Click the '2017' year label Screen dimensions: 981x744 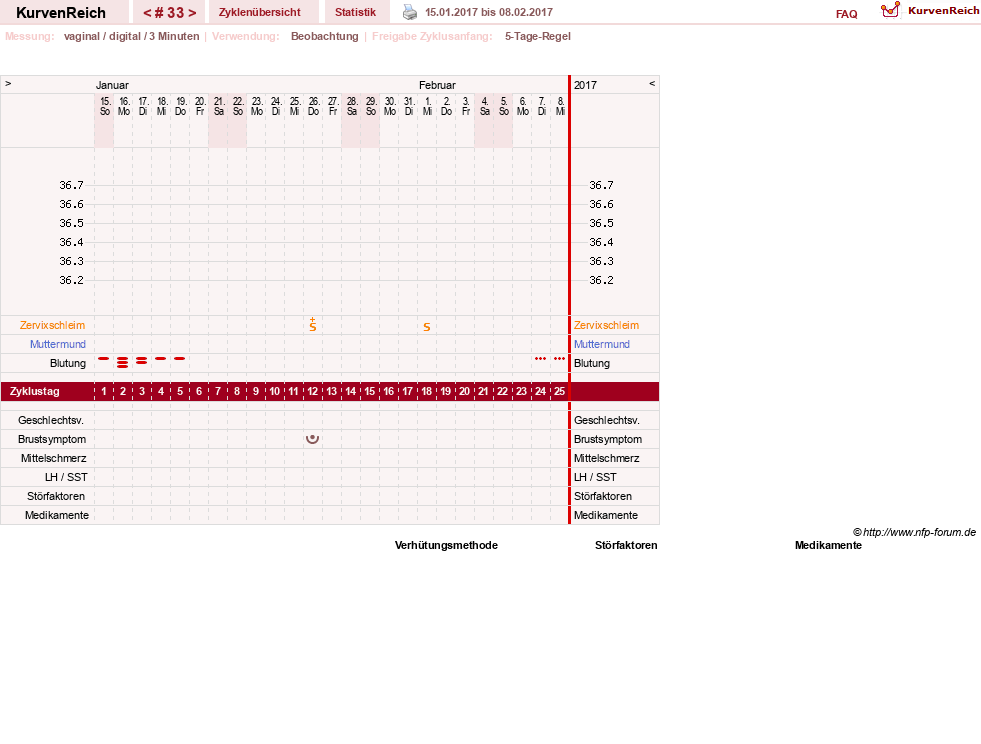coord(586,85)
